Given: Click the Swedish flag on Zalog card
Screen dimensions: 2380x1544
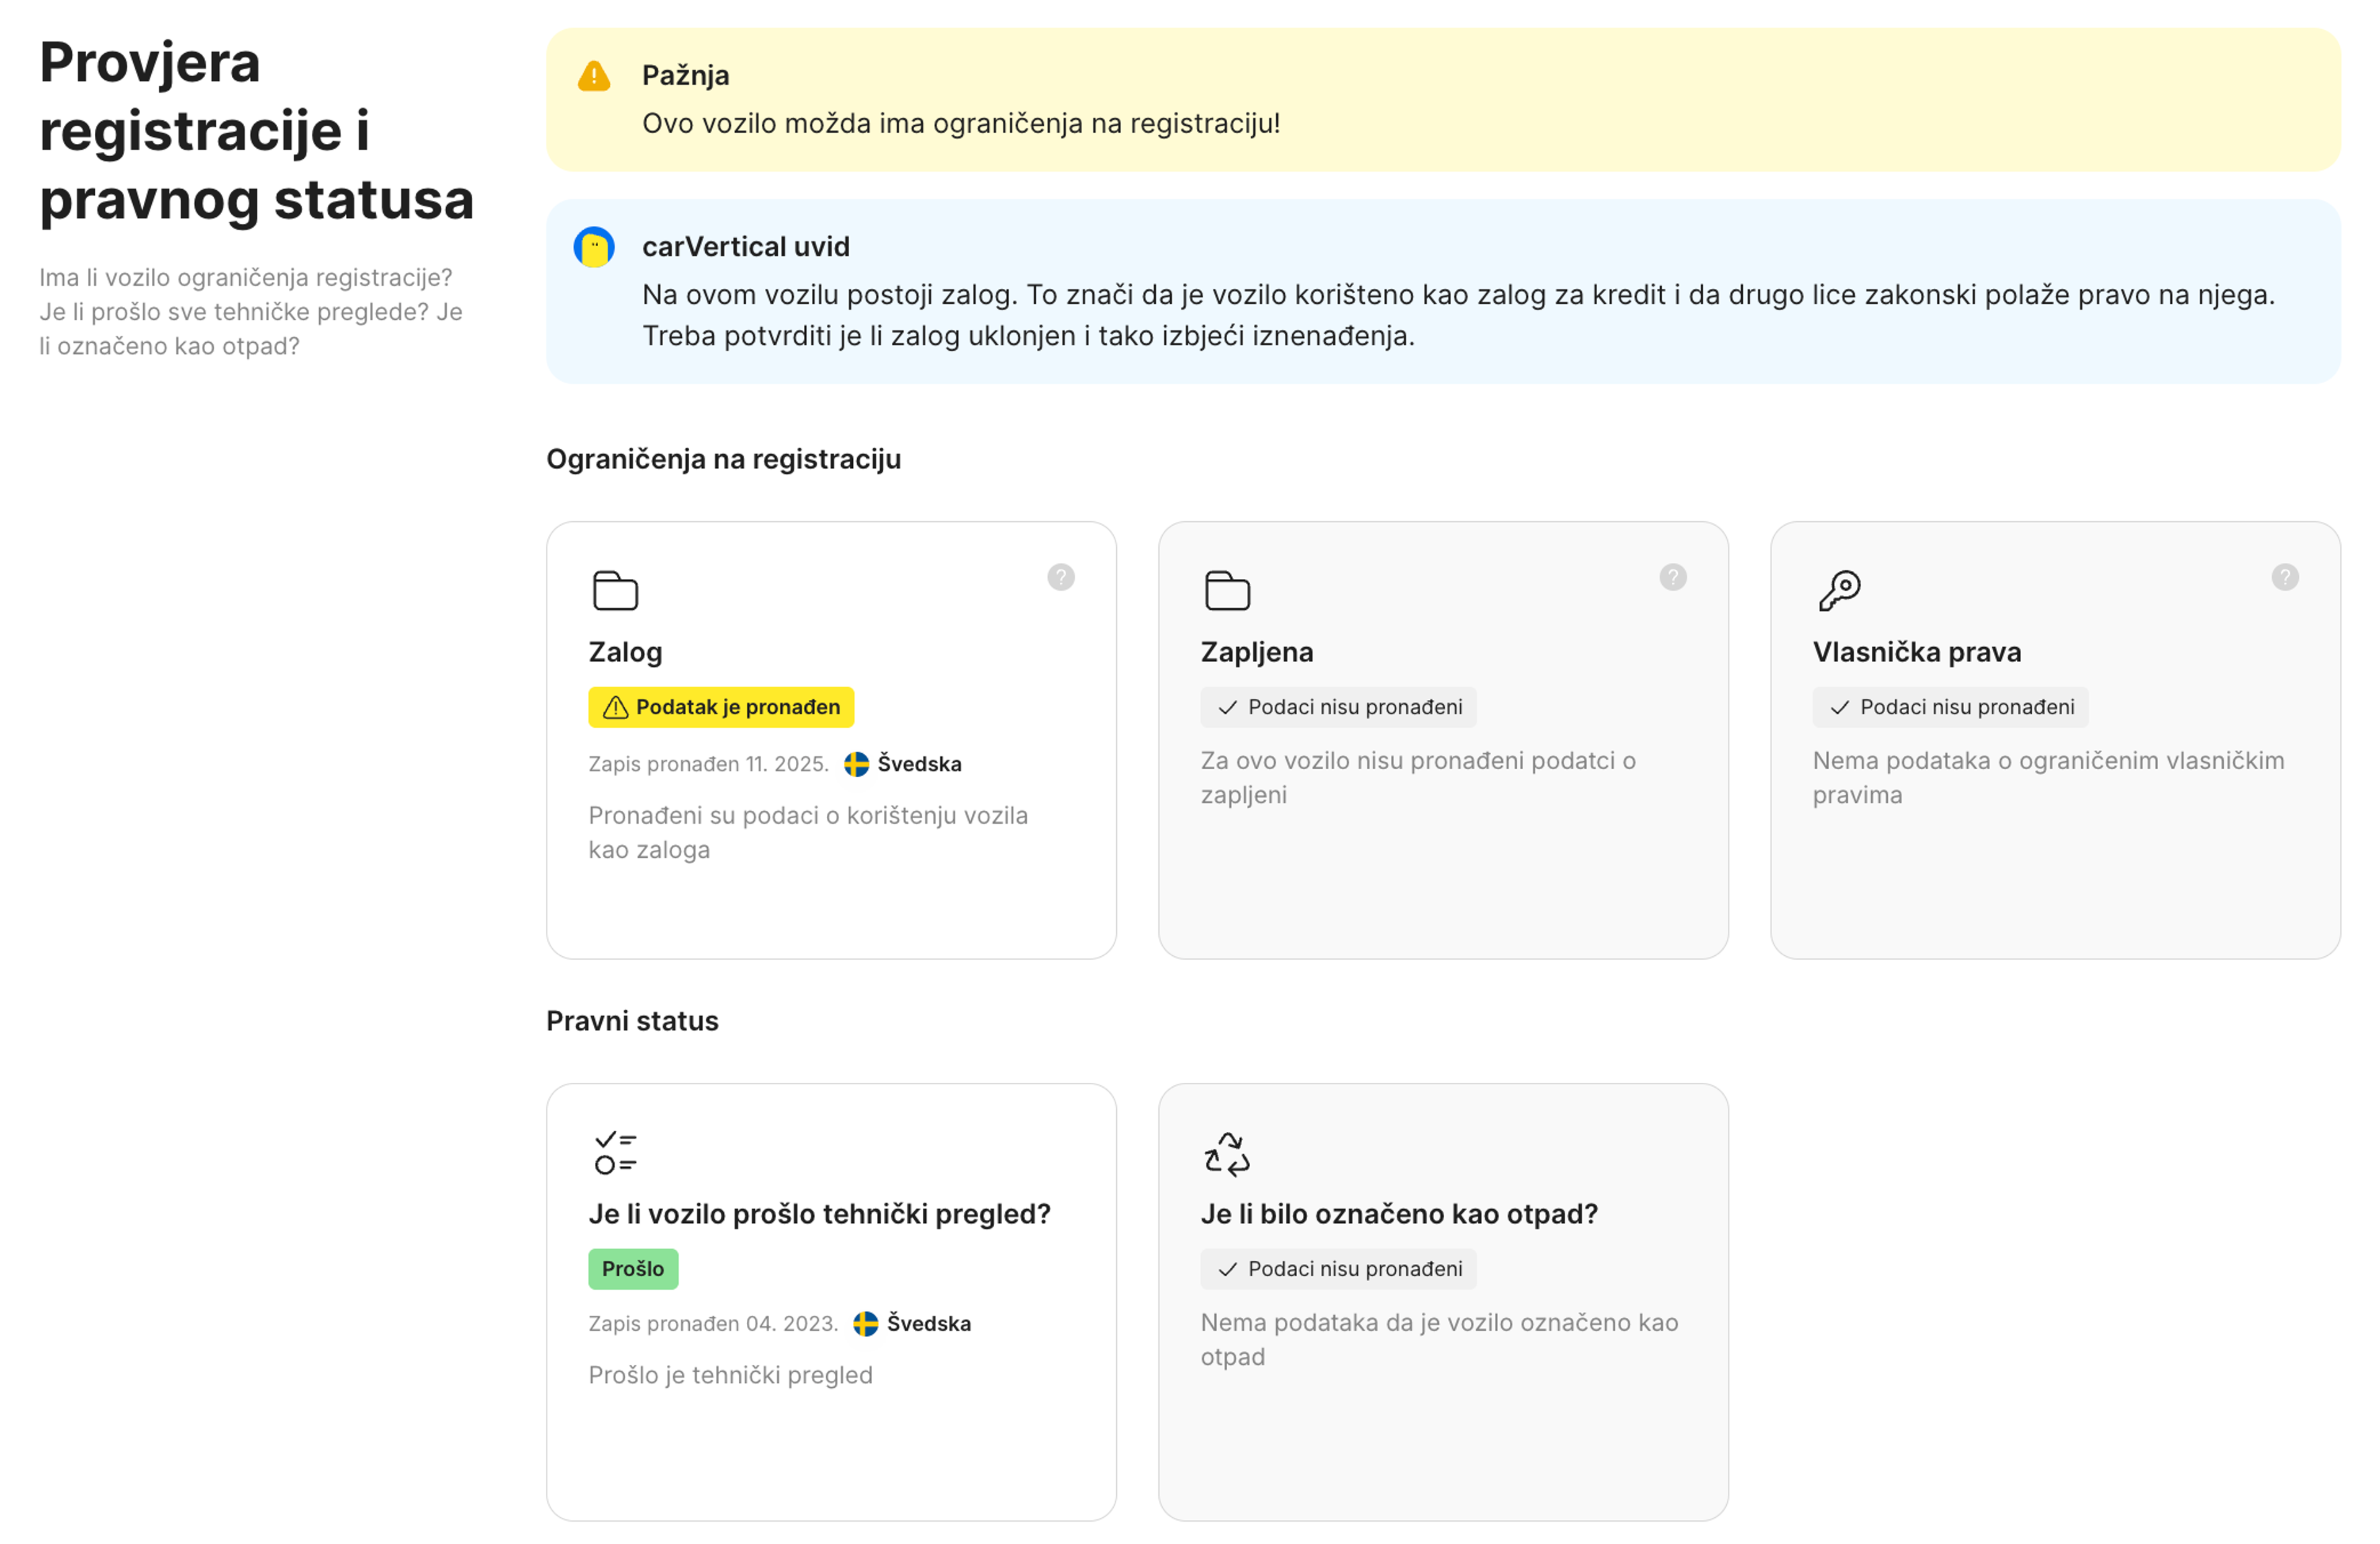Looking at the screenshot, I should coord(857,764).
